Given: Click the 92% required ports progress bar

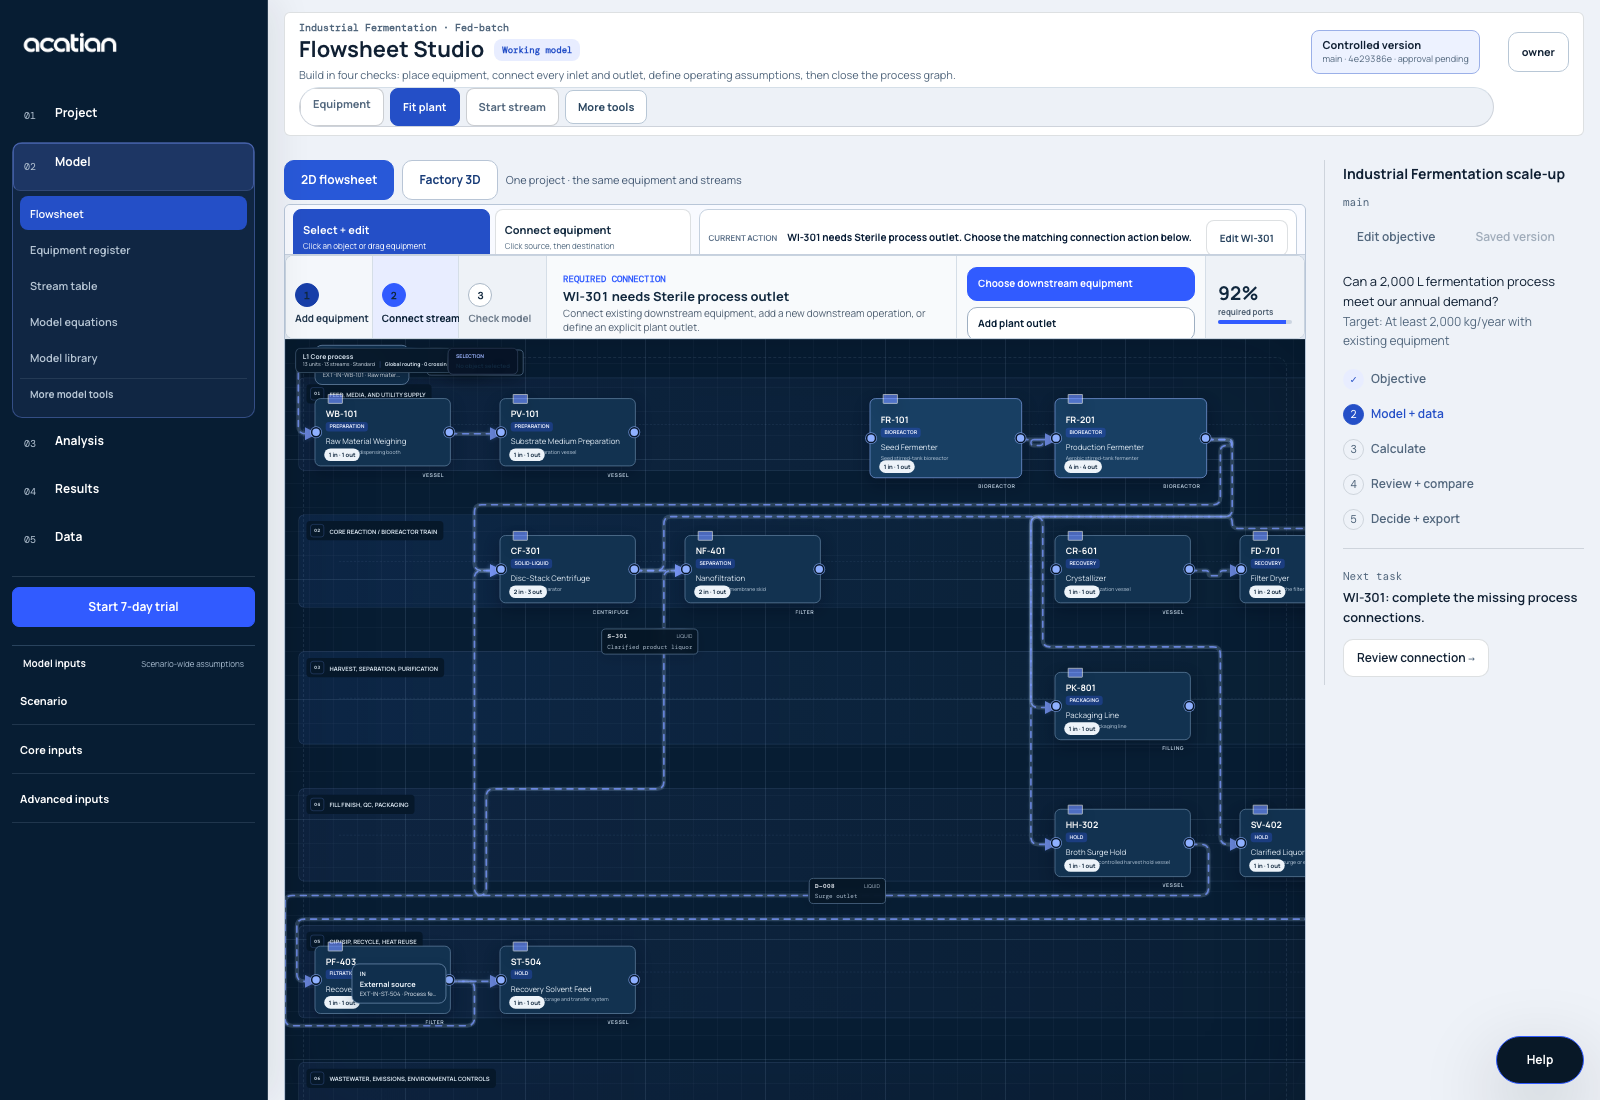Looking at the screenshot, I should click(1255, 322).
